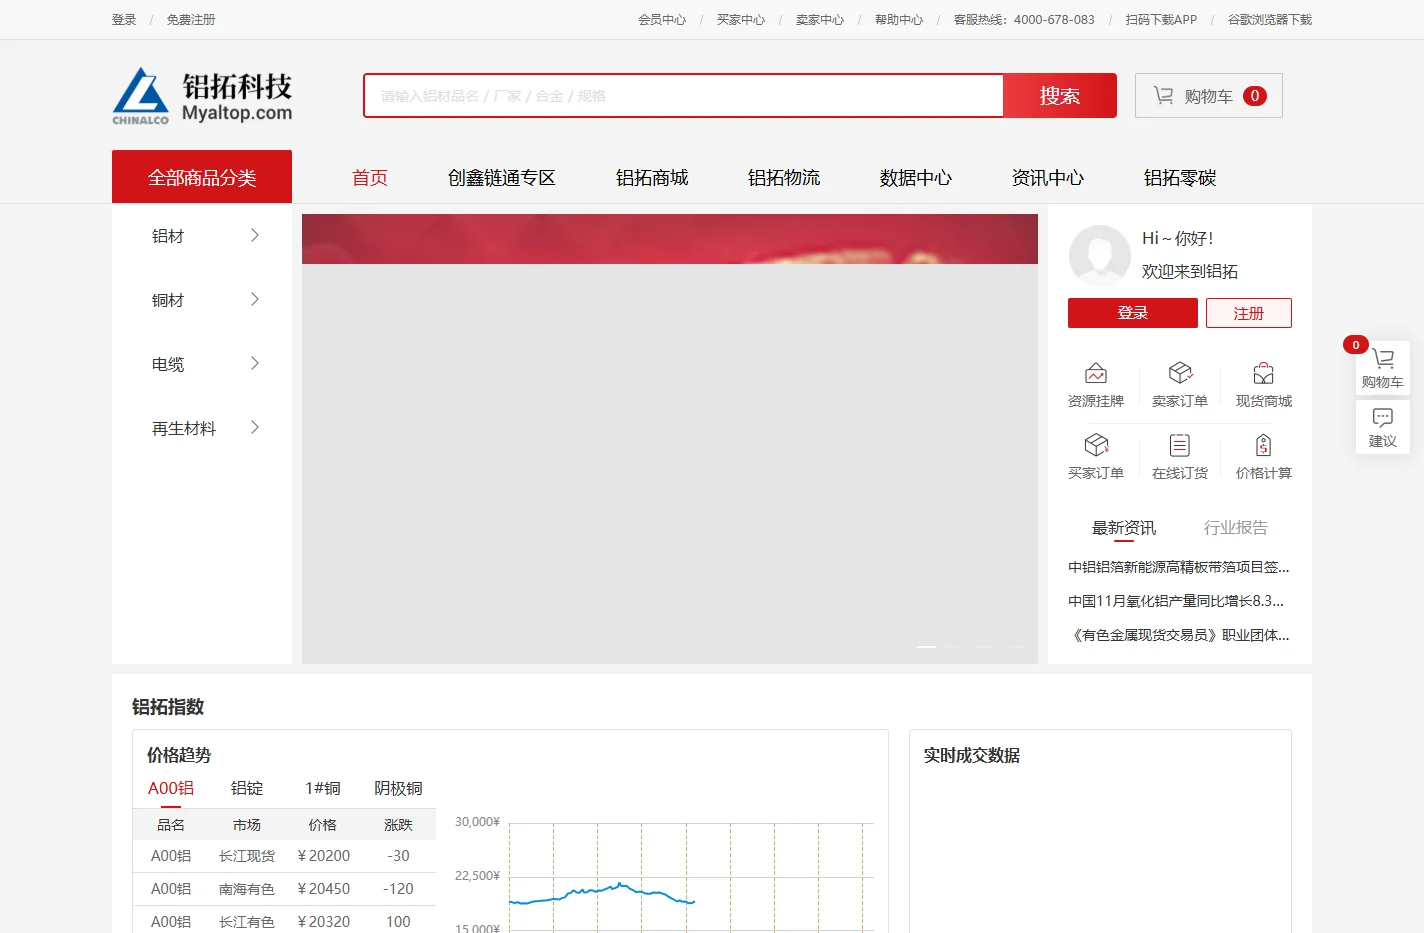Open the 卖家中心 top link
This screenshot has height=933, width=1424.
[x=820, y=20]
